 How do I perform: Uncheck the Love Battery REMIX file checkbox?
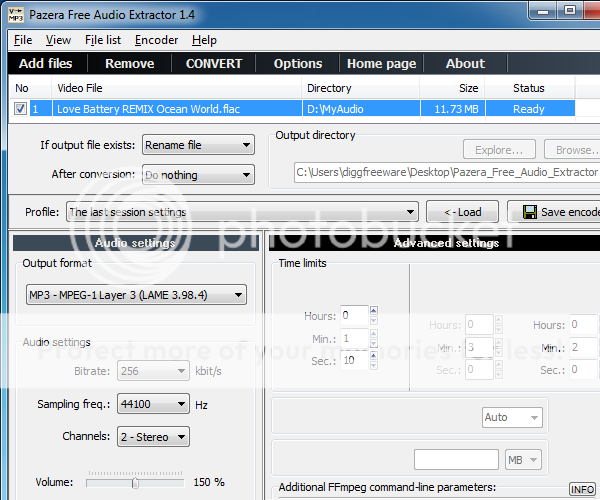pyautogui.click(x=20, y=109)
